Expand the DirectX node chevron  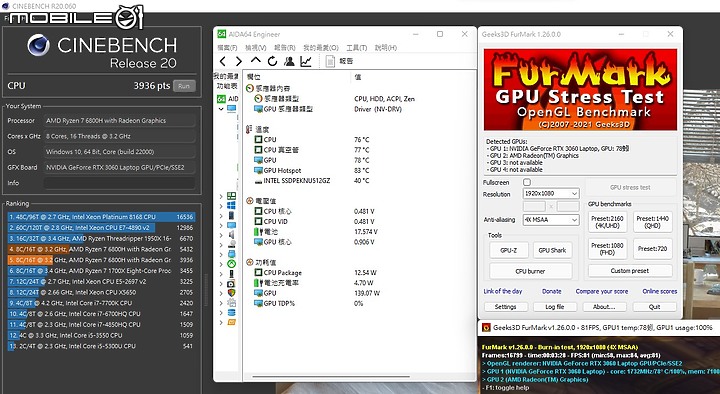point(221,264)
